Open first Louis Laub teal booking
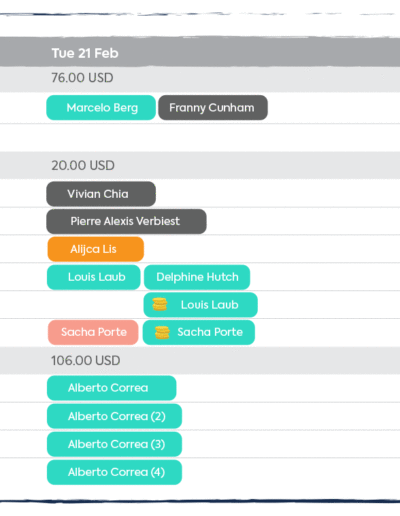Image resolution: width=400 pixels, height=516 pixels. coord(94,277)
